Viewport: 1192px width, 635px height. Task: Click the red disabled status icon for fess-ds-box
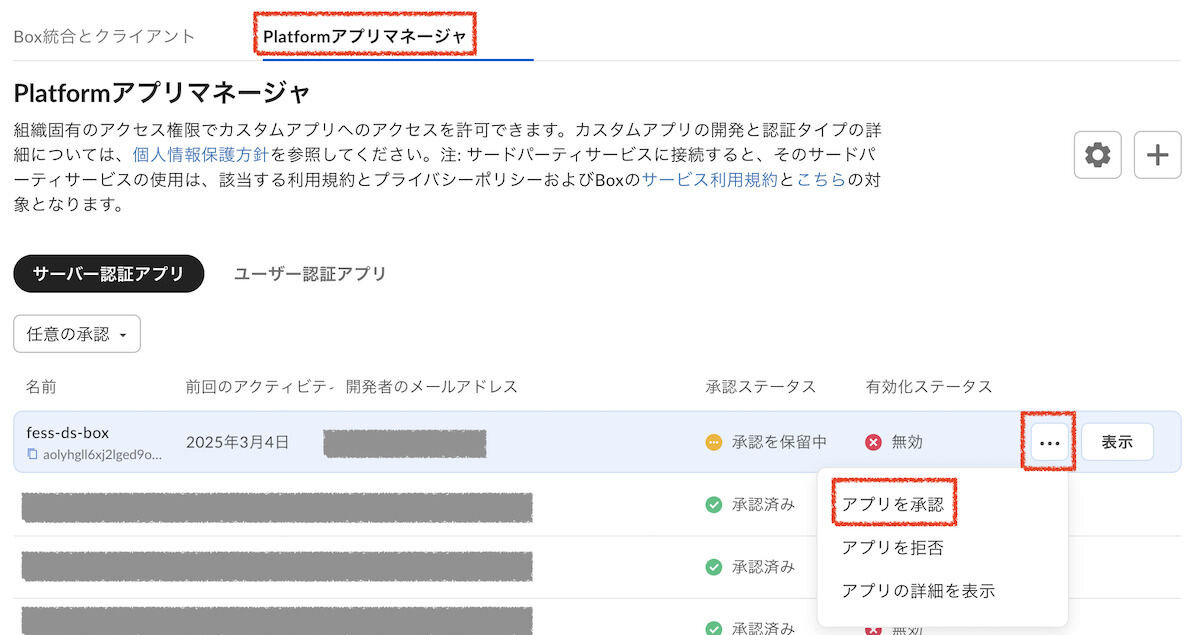[873, 443]
